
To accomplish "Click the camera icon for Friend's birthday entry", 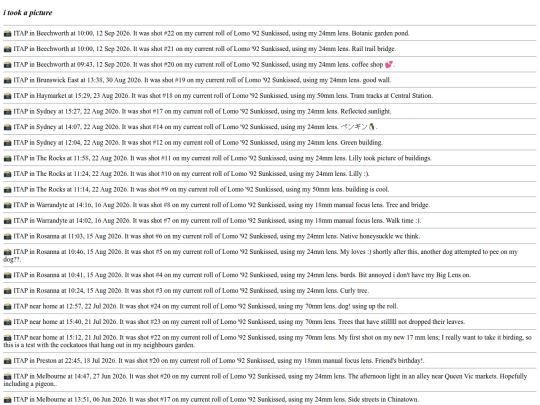I will click(7, 361).
